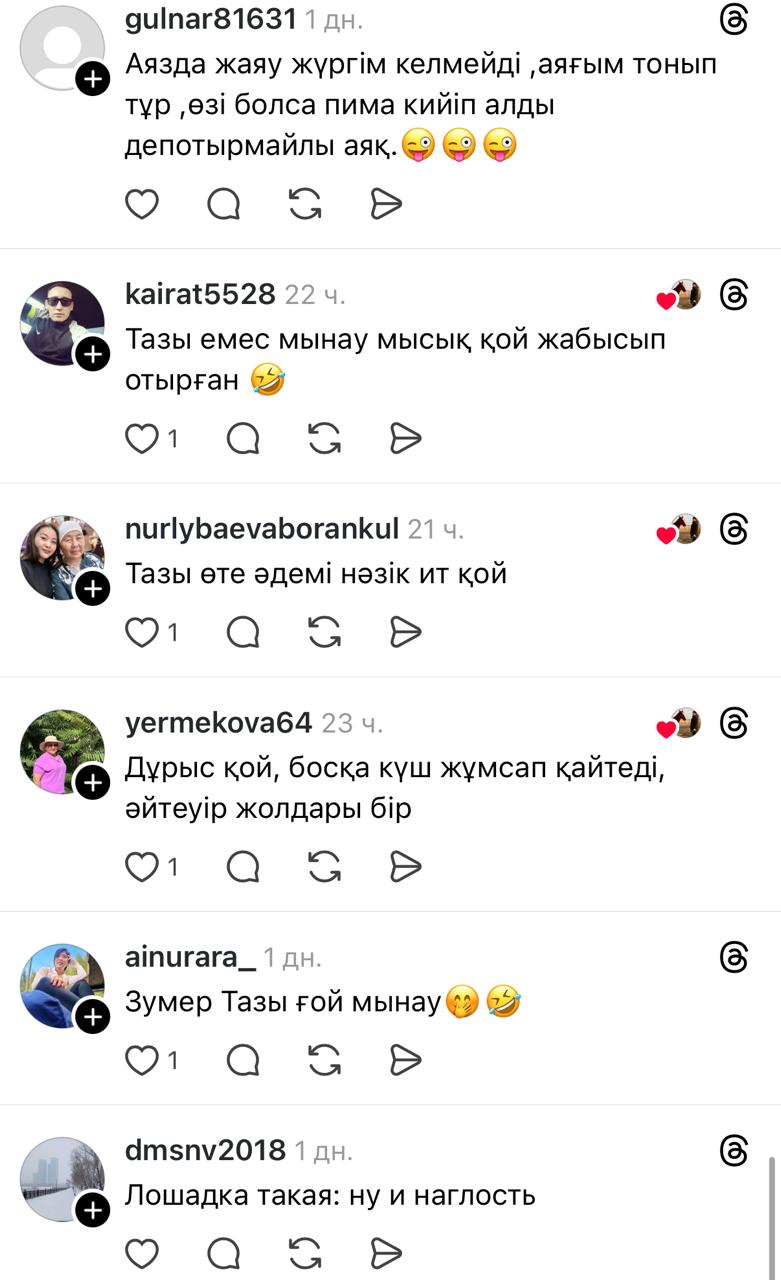Image resolution: width=781 pixels, height=1280 pixels.
Task: View ainurara_ profile picture
Action: [62, 985]
